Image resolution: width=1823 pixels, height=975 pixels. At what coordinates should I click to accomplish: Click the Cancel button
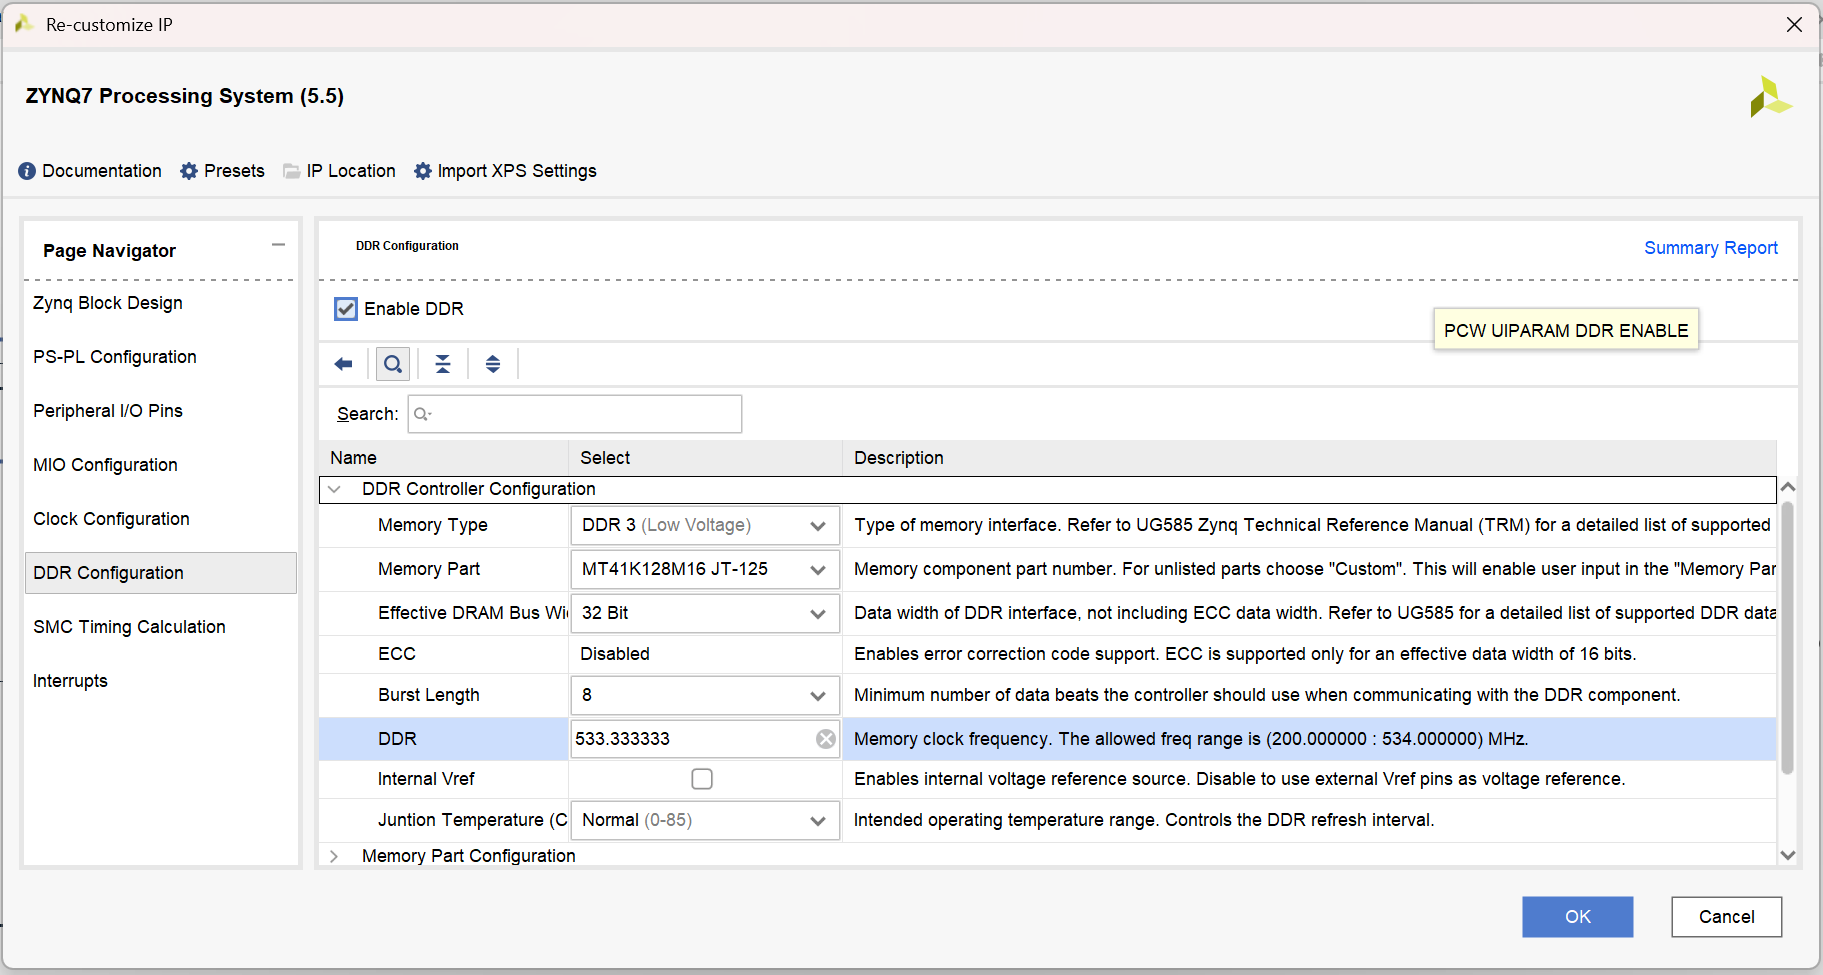[1727, 917]
